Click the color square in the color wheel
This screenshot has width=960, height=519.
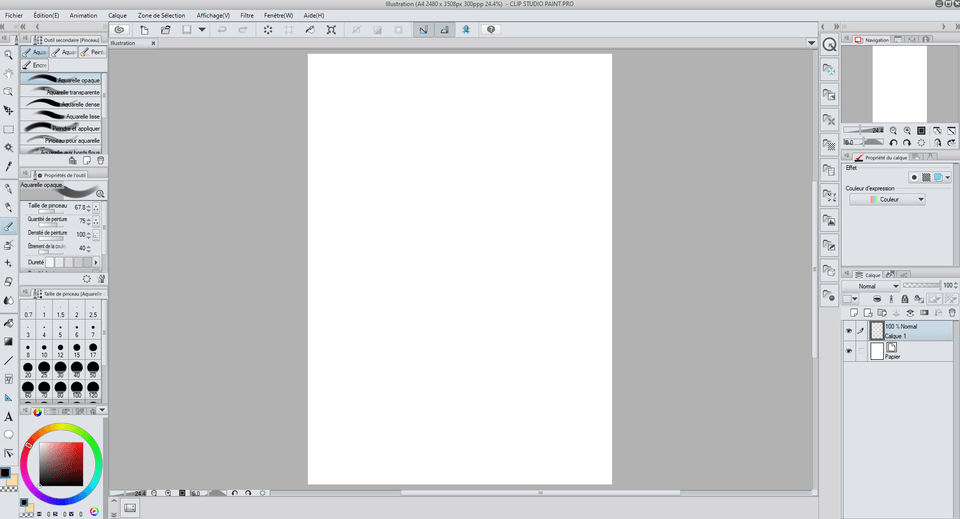click(61, 464)
